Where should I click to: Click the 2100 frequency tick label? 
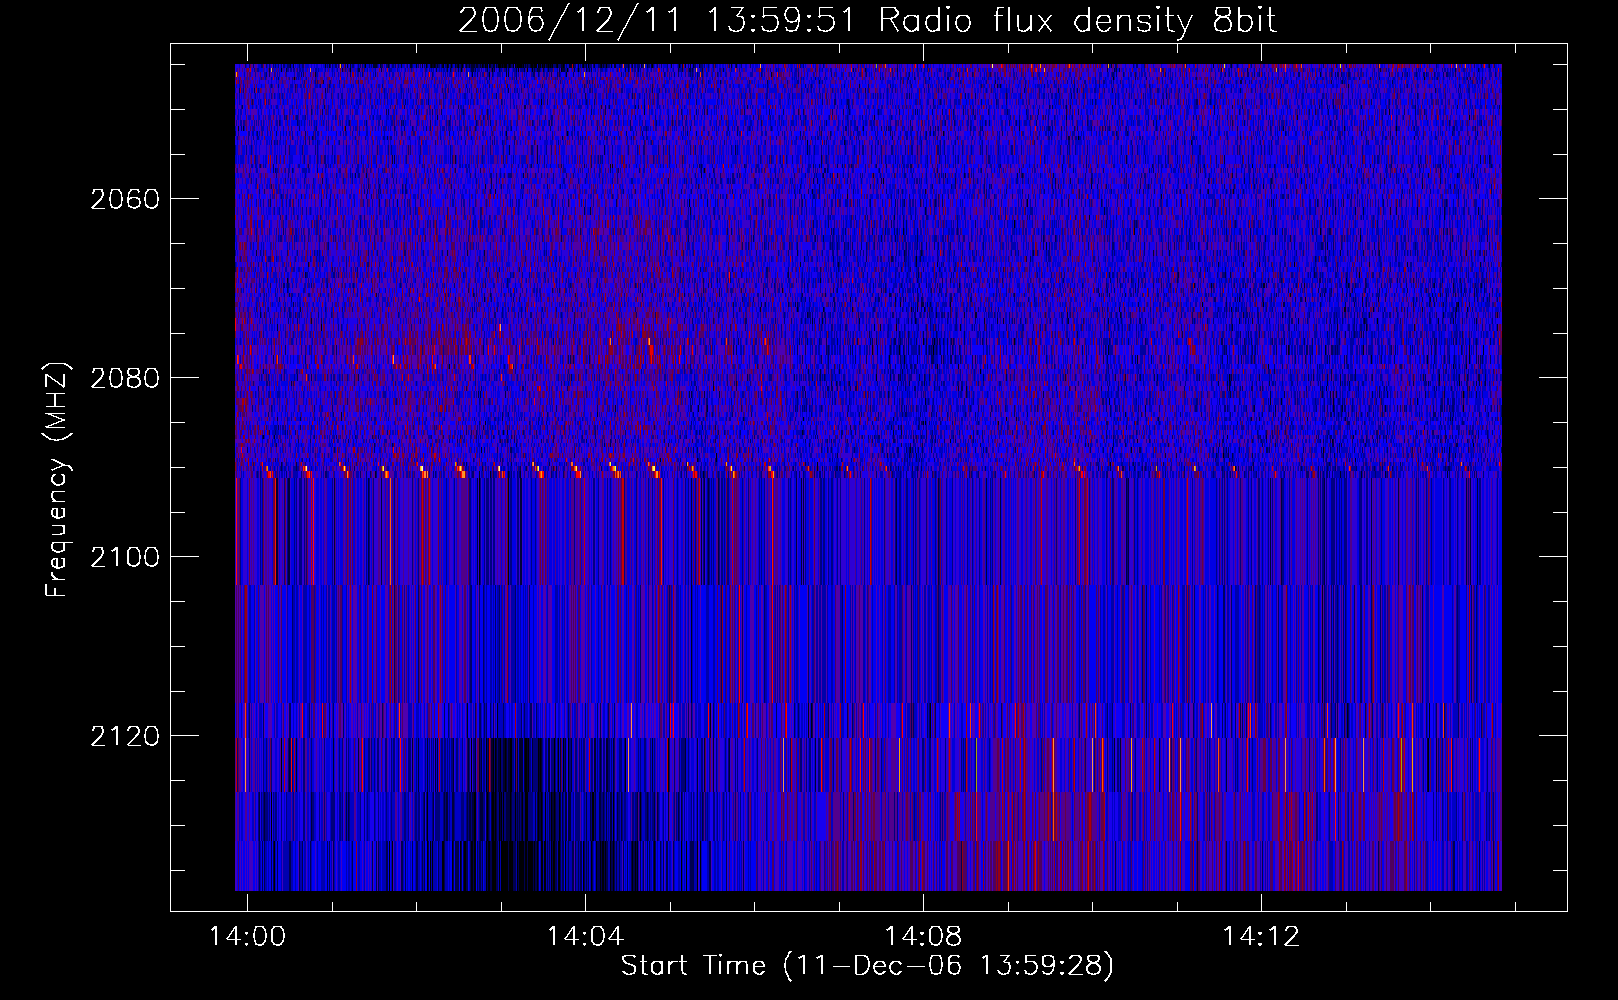click(125, 557)
